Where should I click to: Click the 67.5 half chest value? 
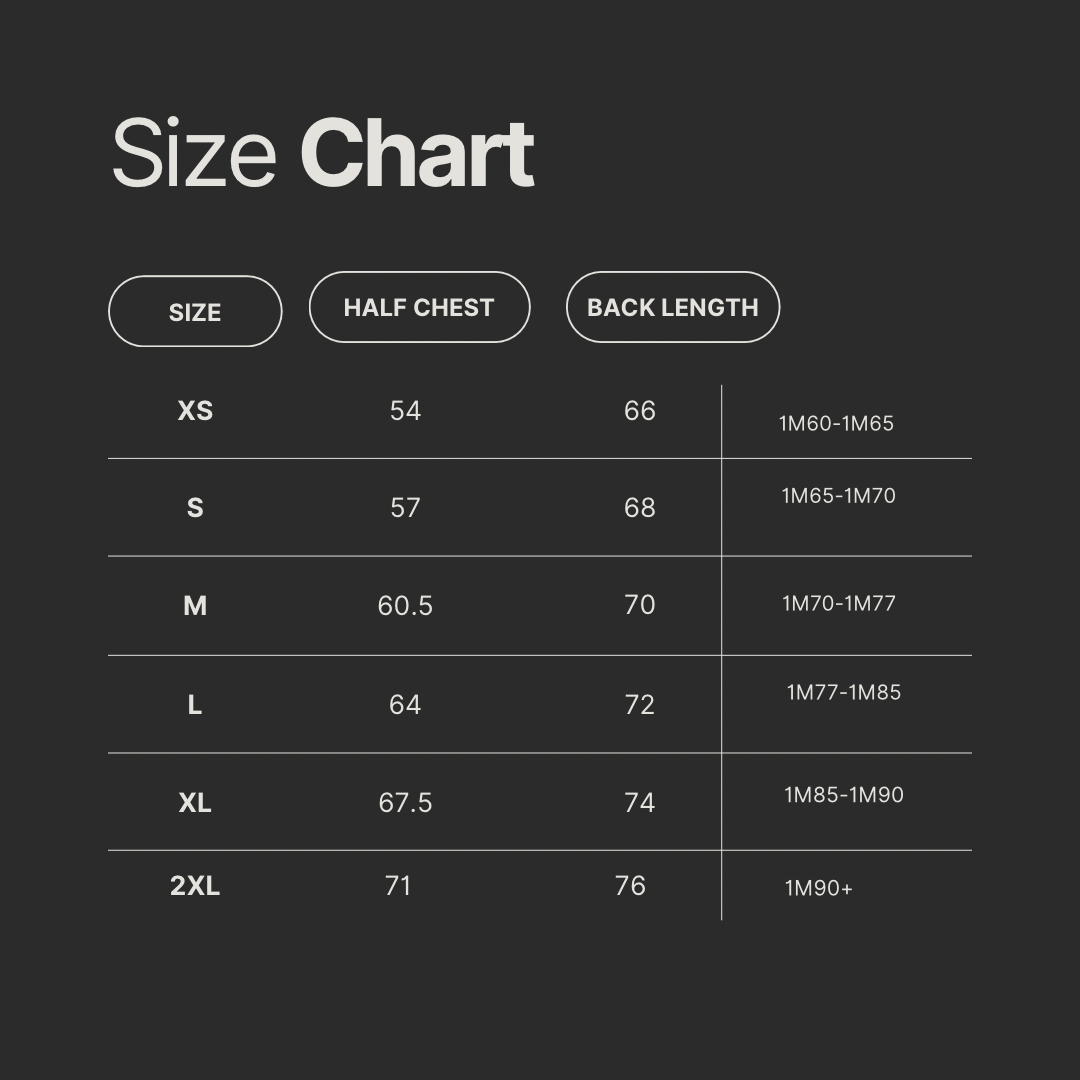[405, 803]
